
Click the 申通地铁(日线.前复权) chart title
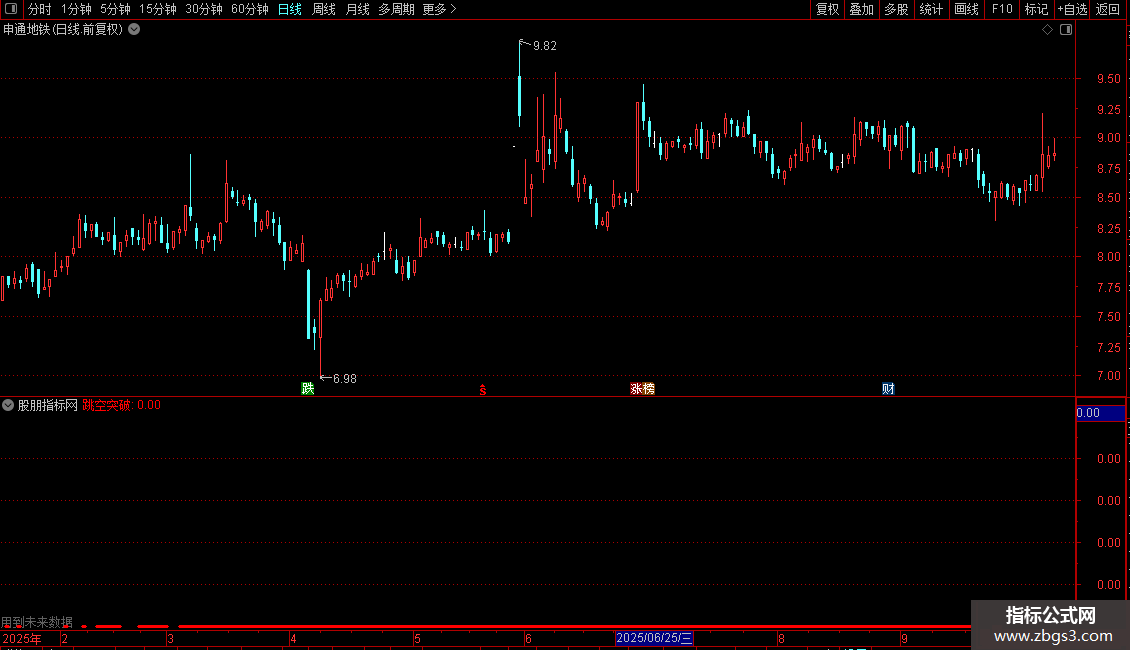click(63, 30)
